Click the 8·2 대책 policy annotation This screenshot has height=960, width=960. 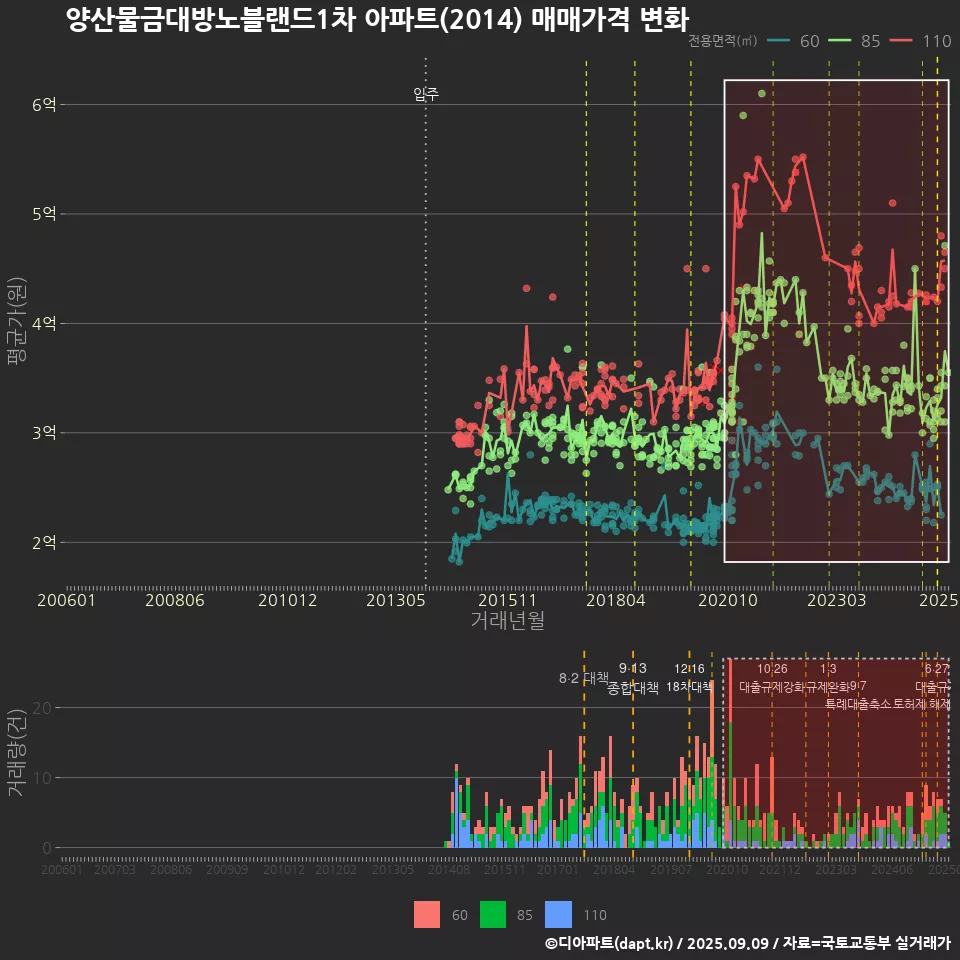point(583,678)
